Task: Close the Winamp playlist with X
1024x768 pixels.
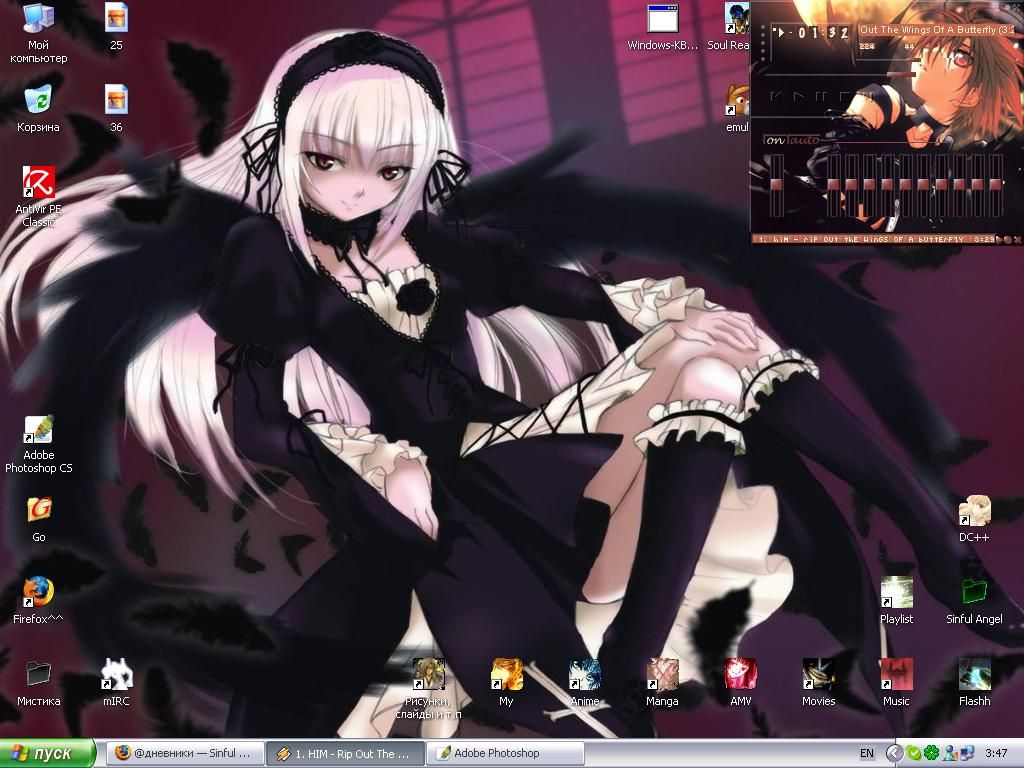Action: coord(1017,240)
